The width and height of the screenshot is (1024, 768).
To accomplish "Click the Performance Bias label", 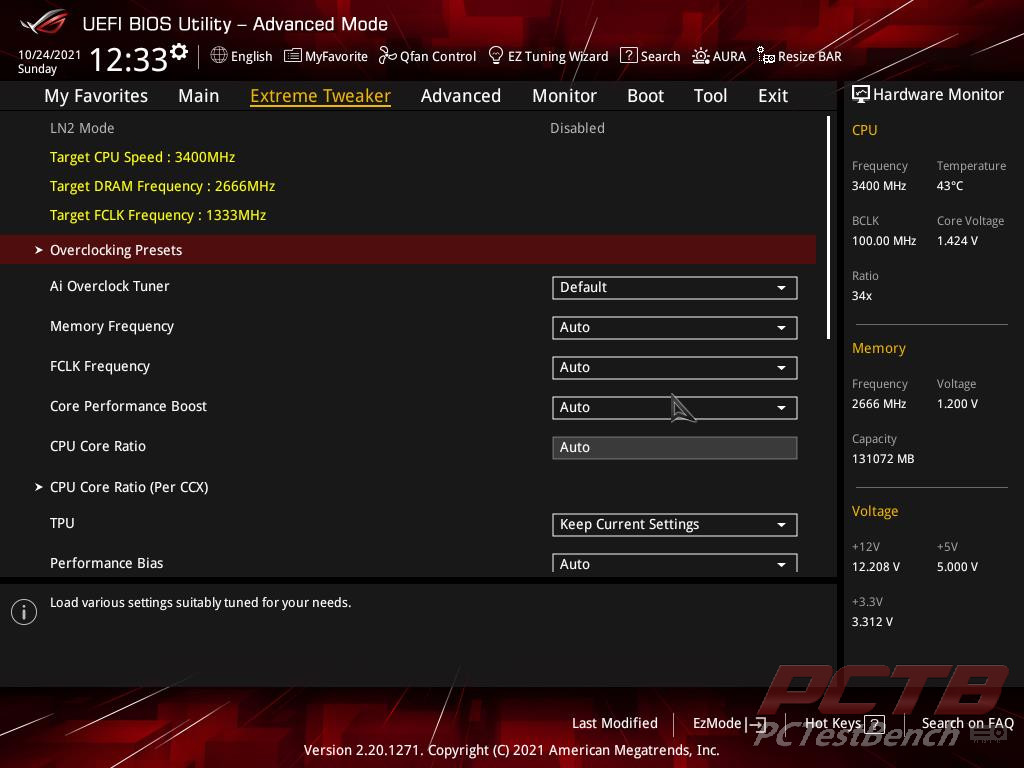I will (106, 563).
